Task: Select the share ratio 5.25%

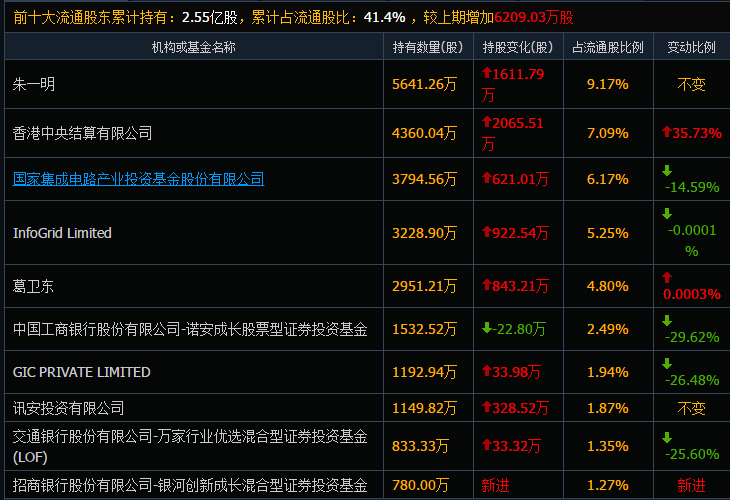Action: [608, 233]
